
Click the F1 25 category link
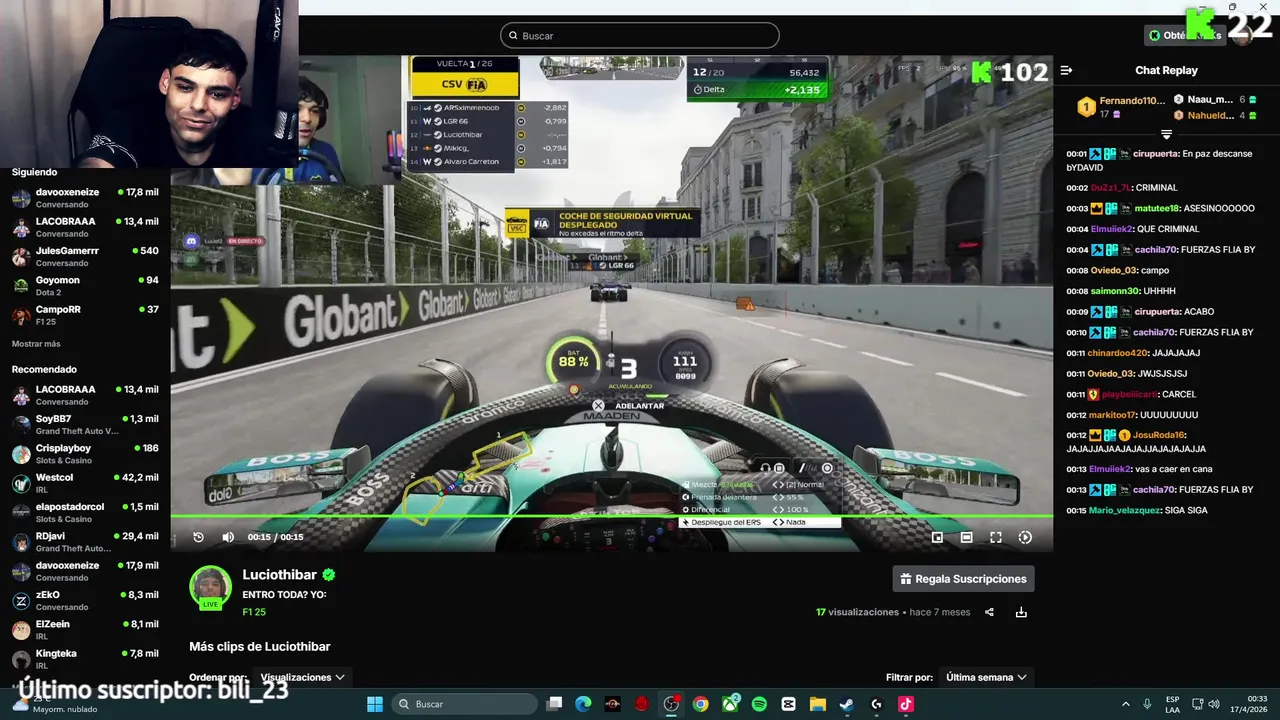[254, 612]
